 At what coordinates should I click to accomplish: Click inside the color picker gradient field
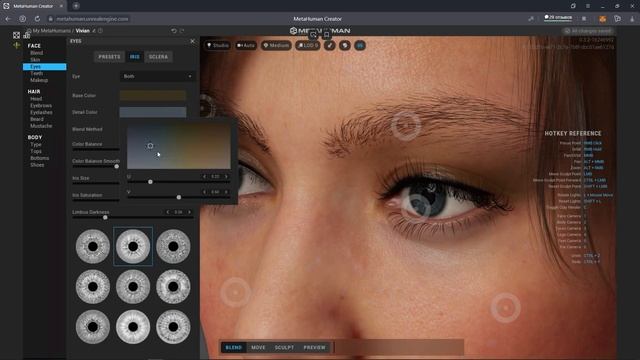179,147
